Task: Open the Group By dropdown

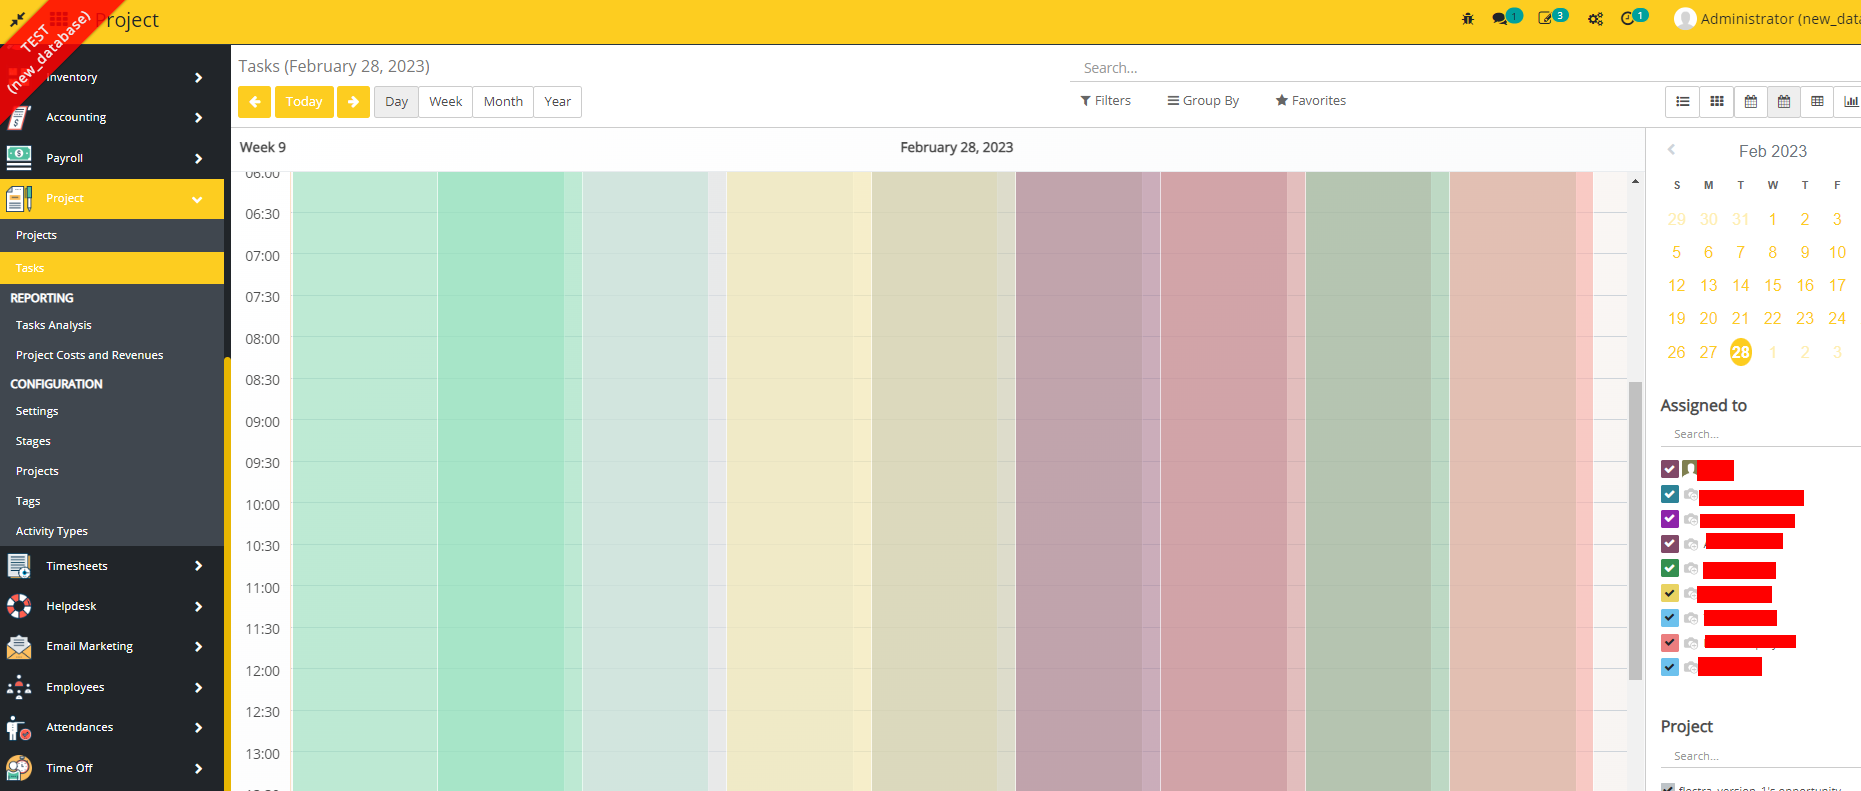Action: (1203, 101)
